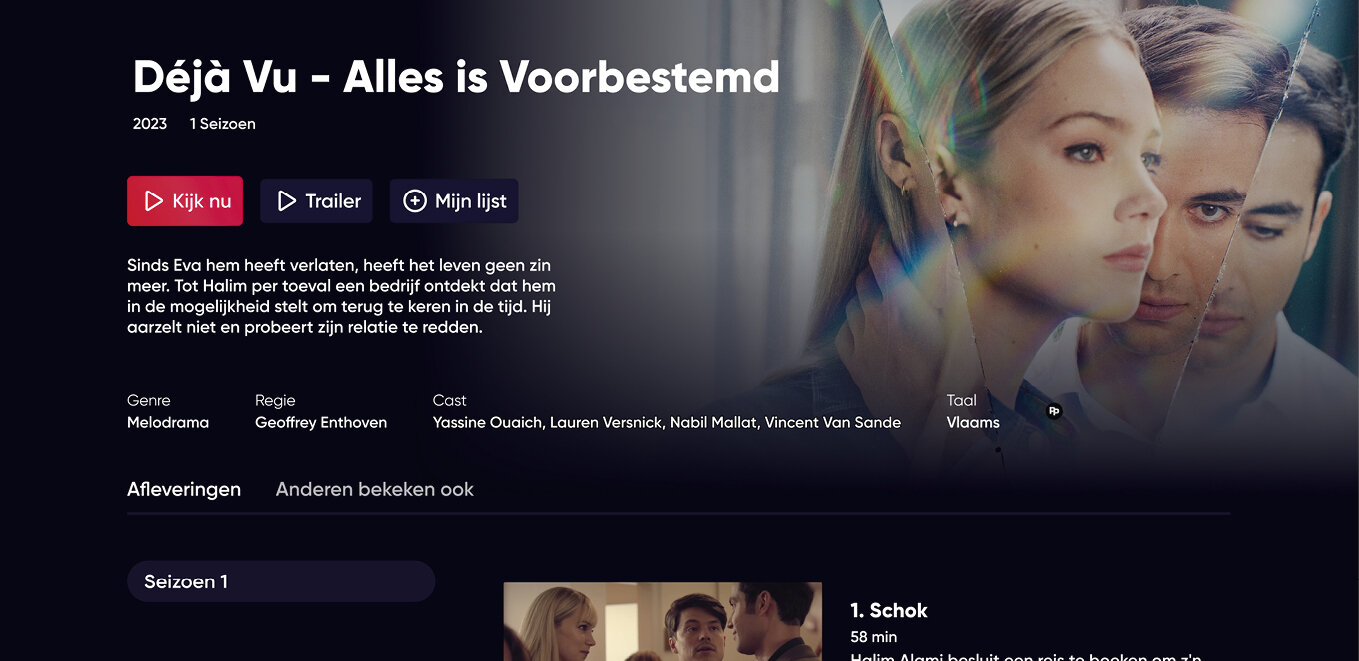Click the 1 Seizoen label under the title

point(223,124)
